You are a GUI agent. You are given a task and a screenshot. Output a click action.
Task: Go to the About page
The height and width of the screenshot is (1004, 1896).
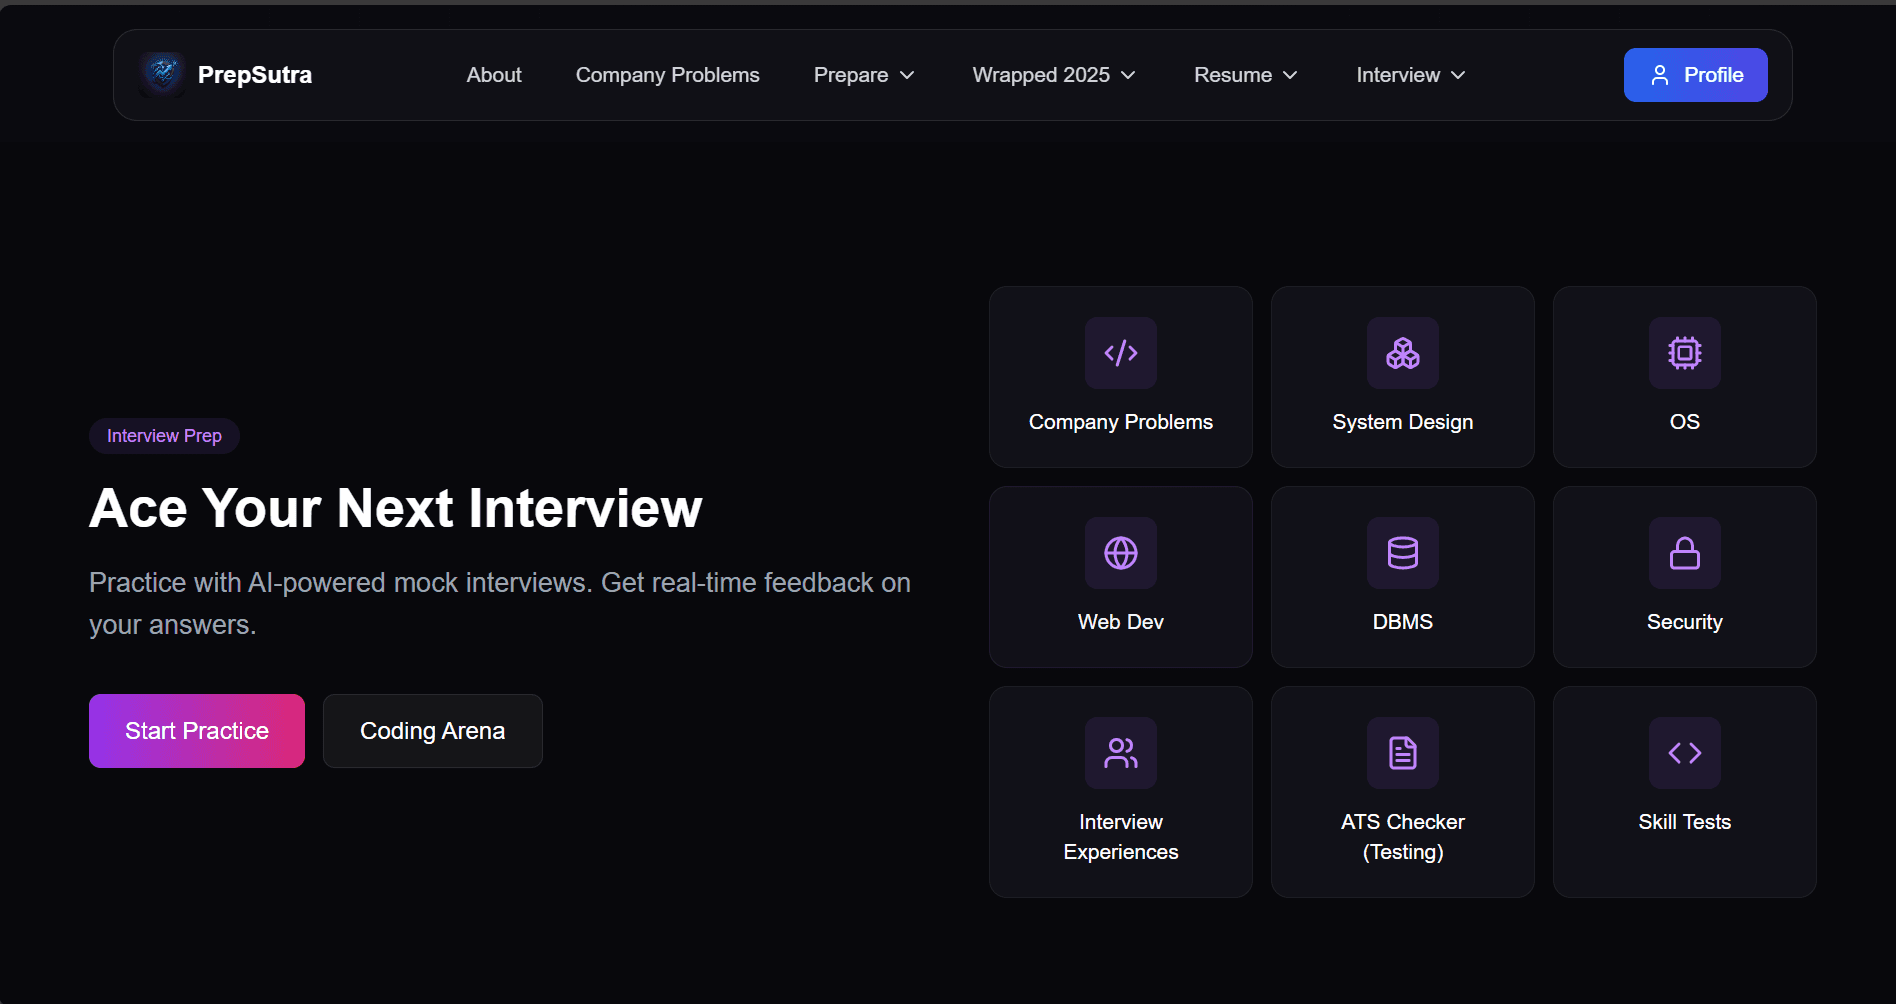click(x=494, y=75)
